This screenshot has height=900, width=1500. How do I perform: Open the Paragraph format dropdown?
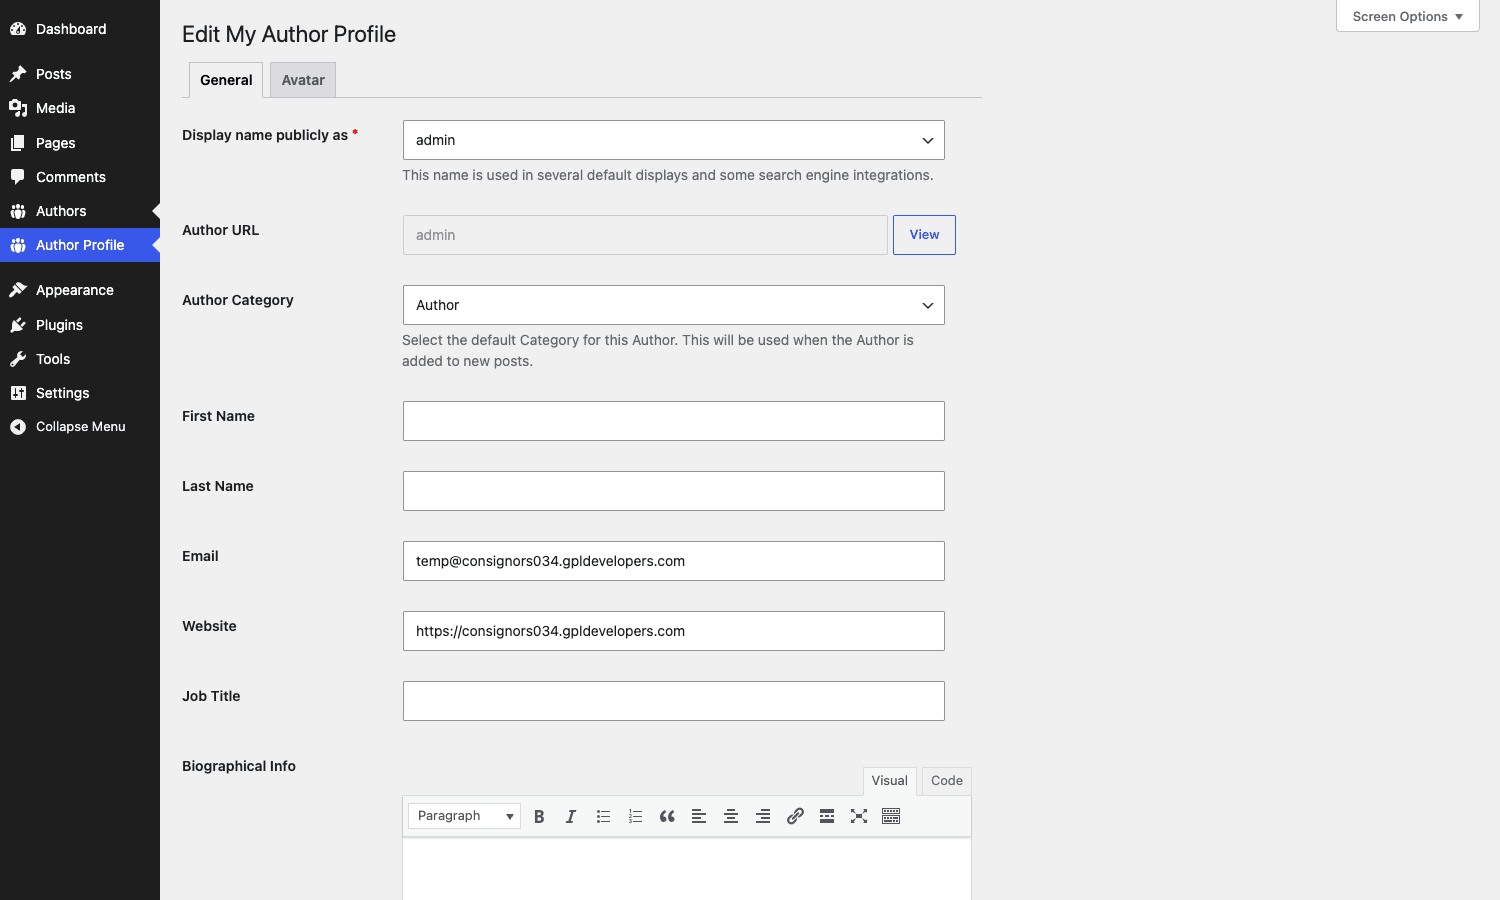pos(464,816)
